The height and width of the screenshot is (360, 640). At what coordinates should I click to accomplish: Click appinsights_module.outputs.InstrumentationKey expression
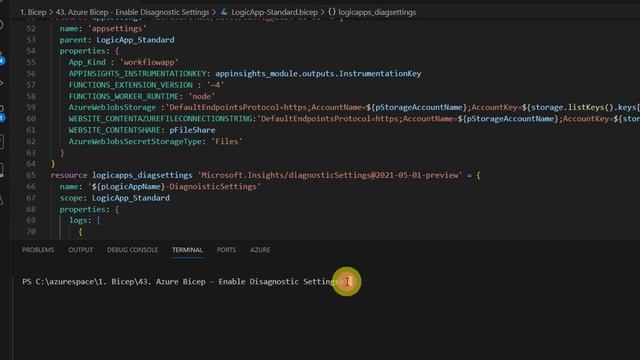coord(318,73)
